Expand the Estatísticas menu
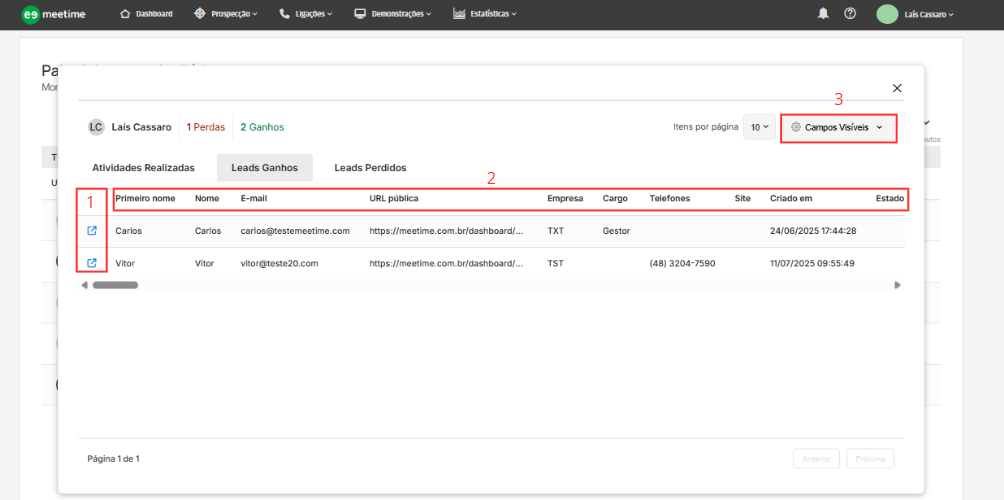Image resolution: width=1004 pixels, height=500 pixels. [x=485, y=14]
